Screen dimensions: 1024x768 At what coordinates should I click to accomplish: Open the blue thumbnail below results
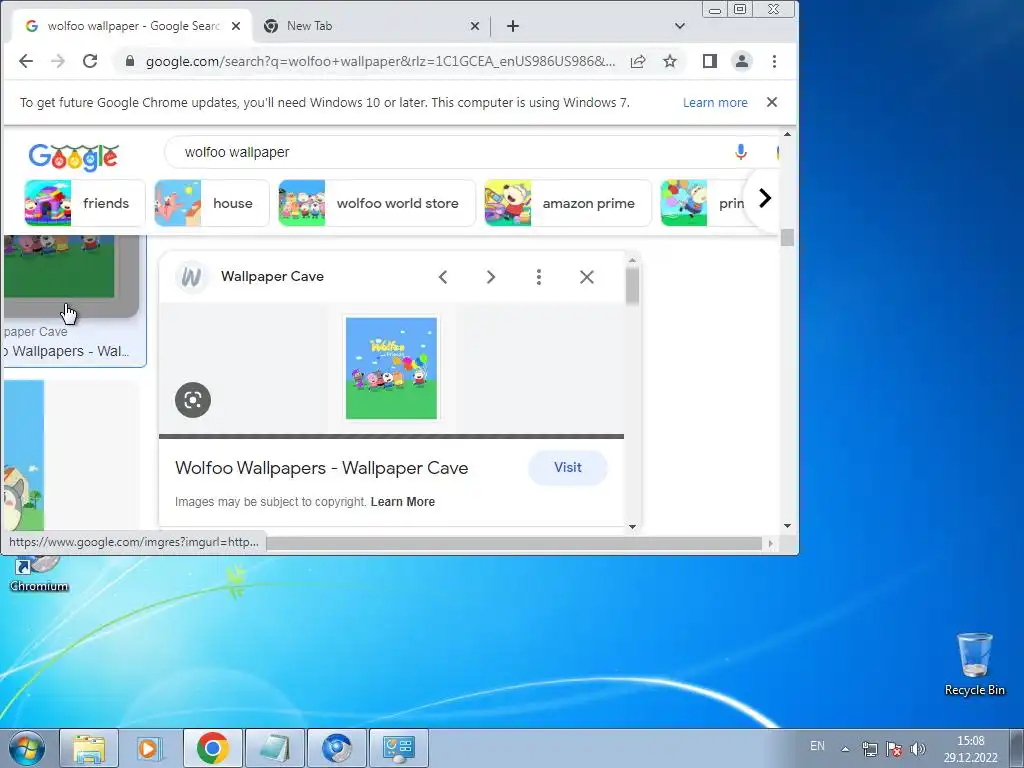24,455
